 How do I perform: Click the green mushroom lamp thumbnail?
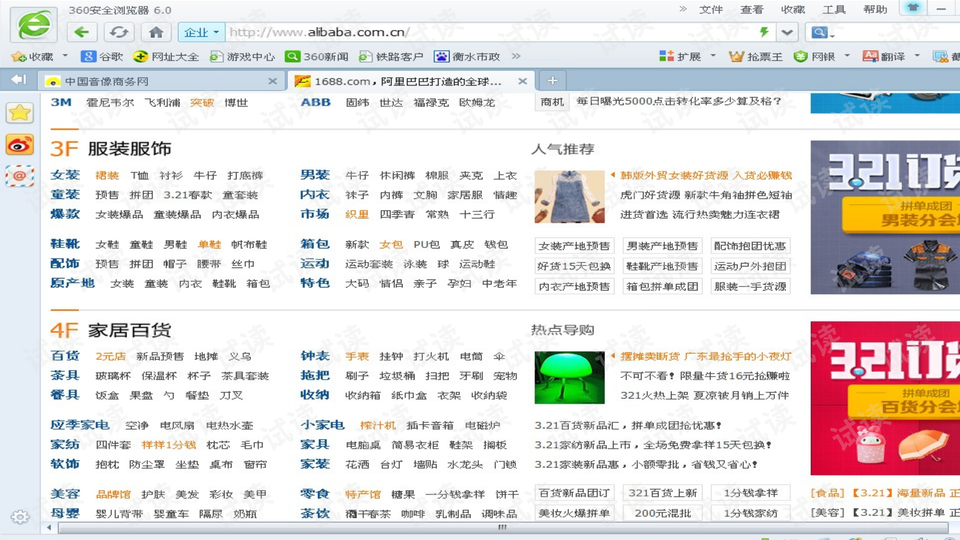pos(569,375)
